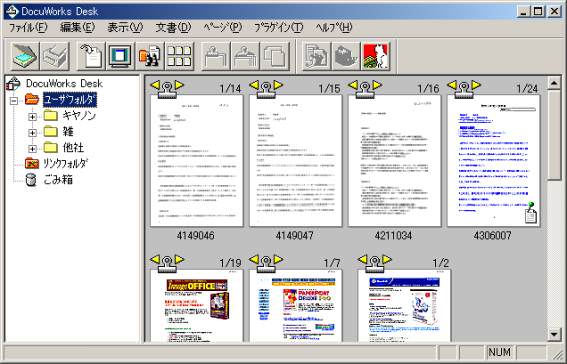Go to previous page of document 4149047
The width and height of the screenshot is (567, 364).
[254, 85]
